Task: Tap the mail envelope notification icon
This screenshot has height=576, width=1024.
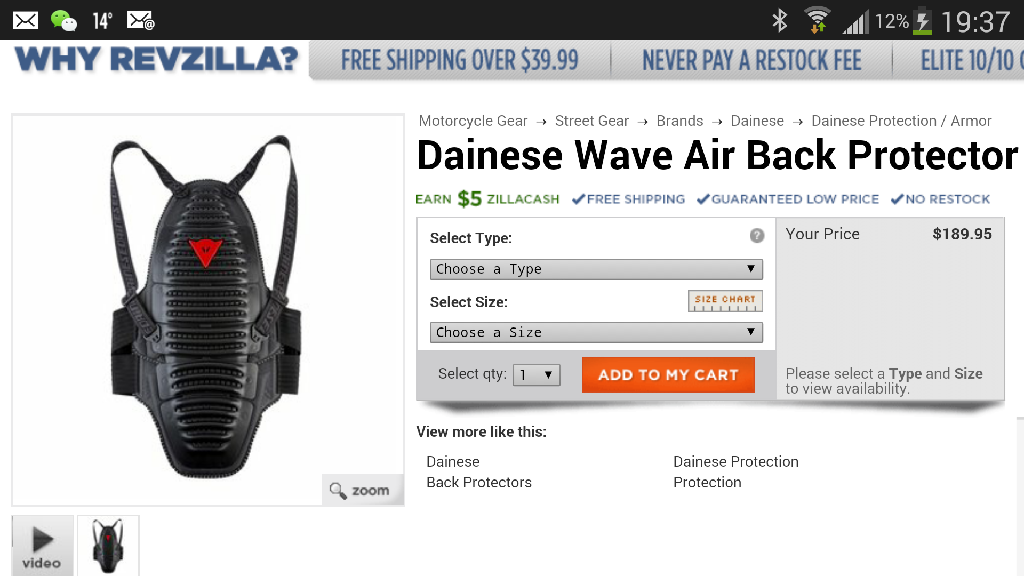Action: click(x=25, y=21)
